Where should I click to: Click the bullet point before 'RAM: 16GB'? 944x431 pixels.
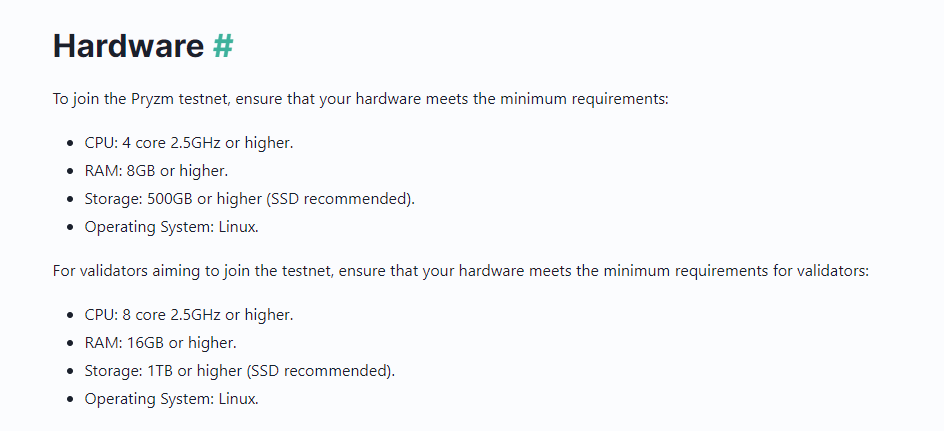tap(71, 343)
